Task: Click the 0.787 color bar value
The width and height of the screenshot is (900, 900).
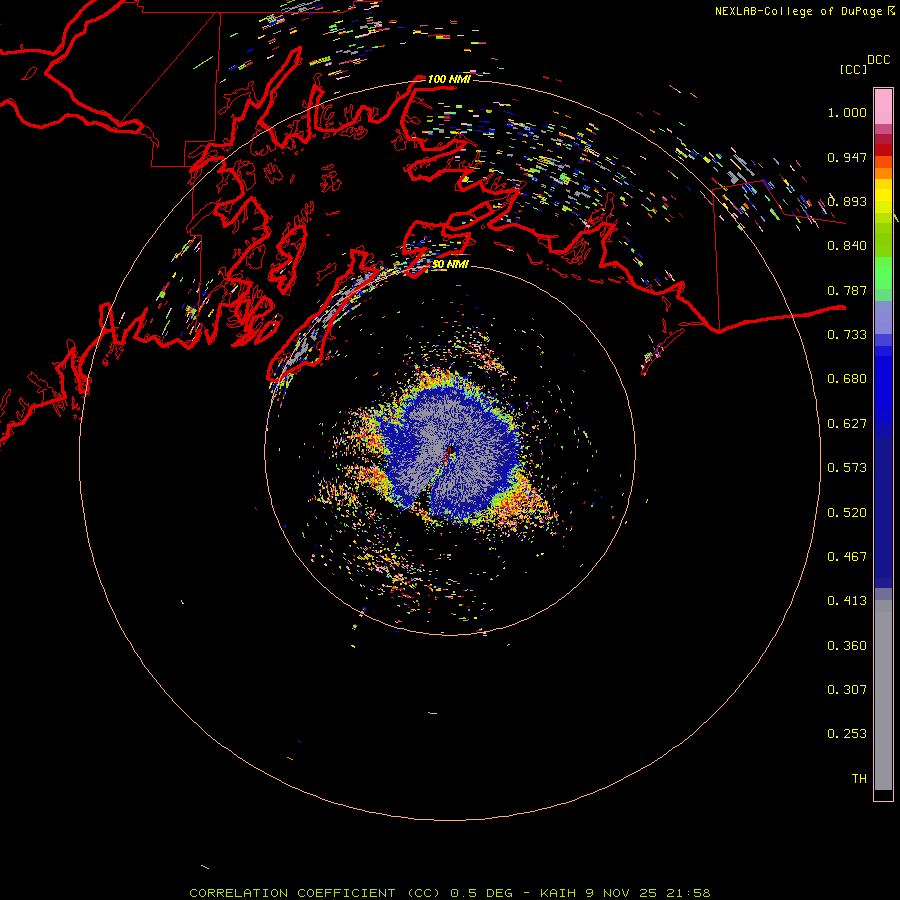Action: (x=847, y=290)
